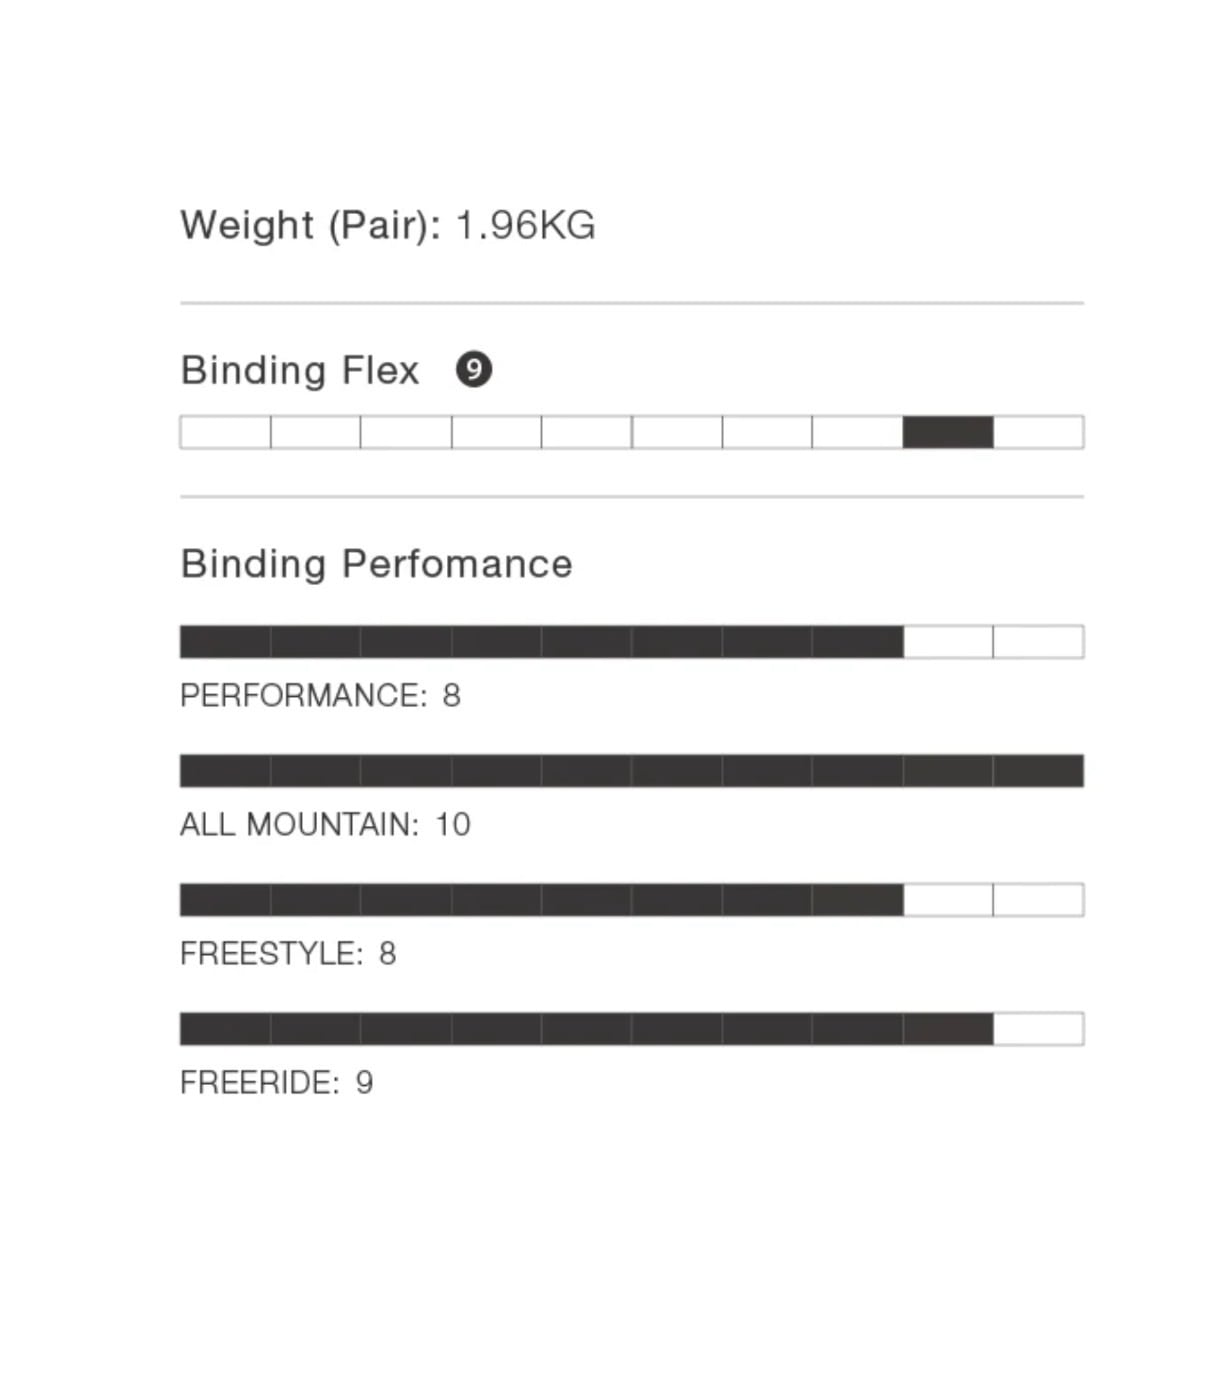The width and height of the screenshot is (1223, 1386).
Task: Click the first empty Binding Flex segment
Action: (x=225, y=432)
